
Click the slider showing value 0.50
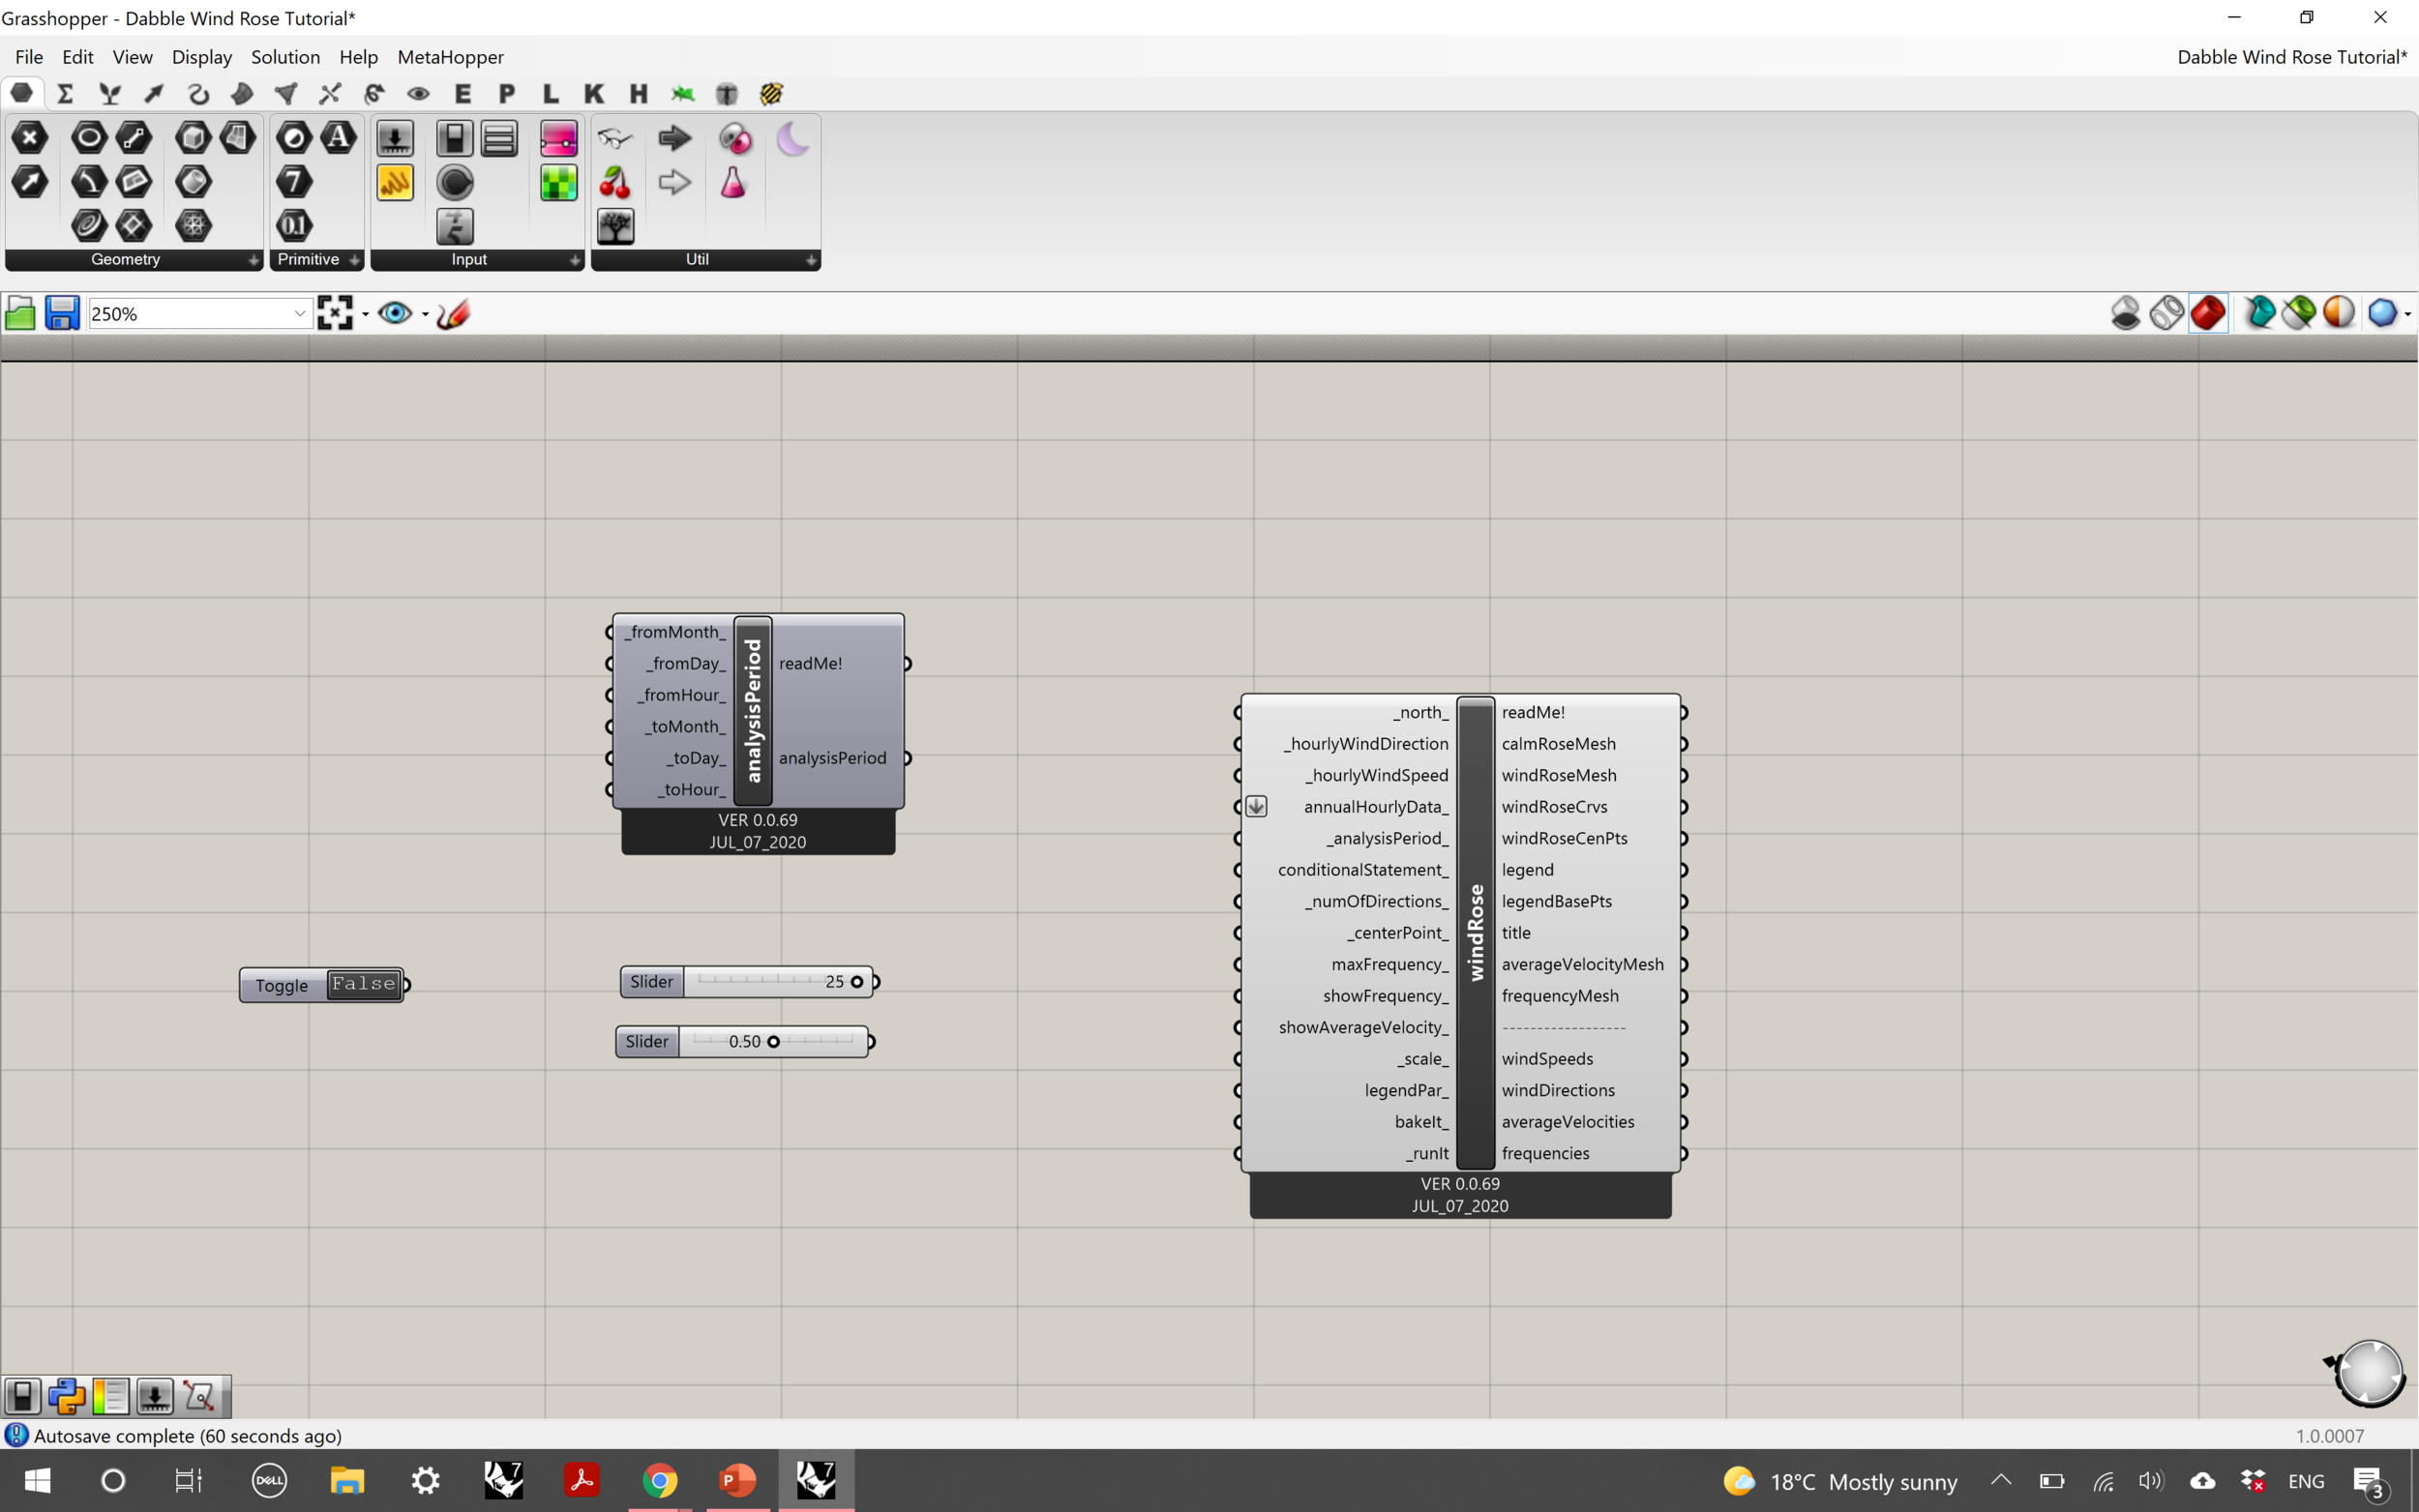point(773,1041)
